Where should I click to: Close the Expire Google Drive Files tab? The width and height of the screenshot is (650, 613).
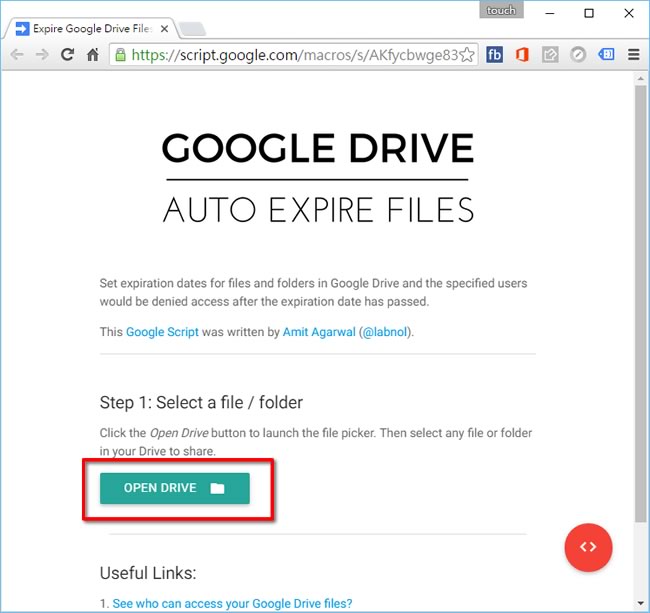click(164, 29)
